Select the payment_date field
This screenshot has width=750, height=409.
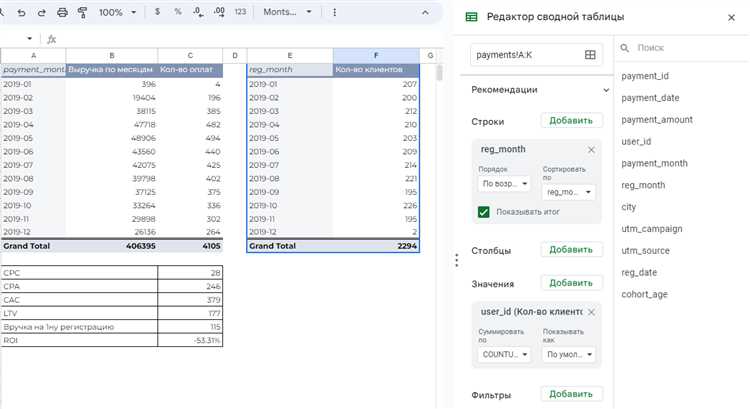(650, 98)
